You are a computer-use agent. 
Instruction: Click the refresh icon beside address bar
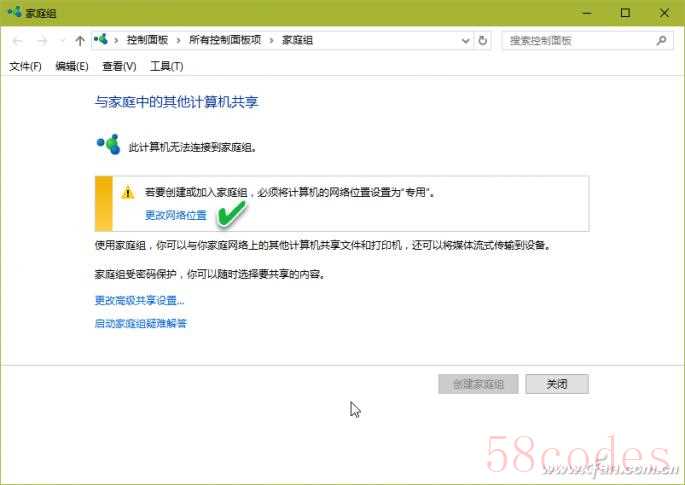coord(482,41)
